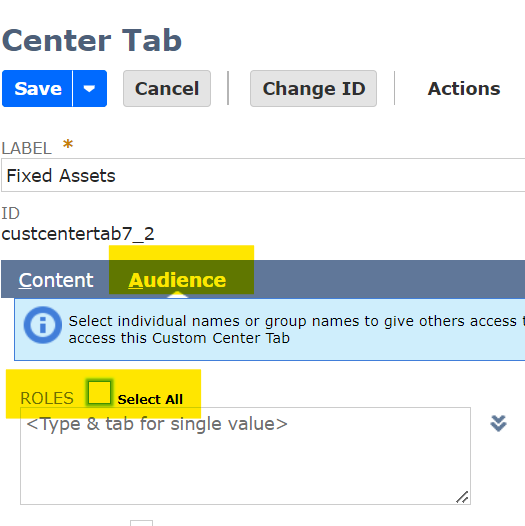Cancel editing the center tab
Image resolution: width=525 pixels, height=526 pixels.
(x=167, y=89)
